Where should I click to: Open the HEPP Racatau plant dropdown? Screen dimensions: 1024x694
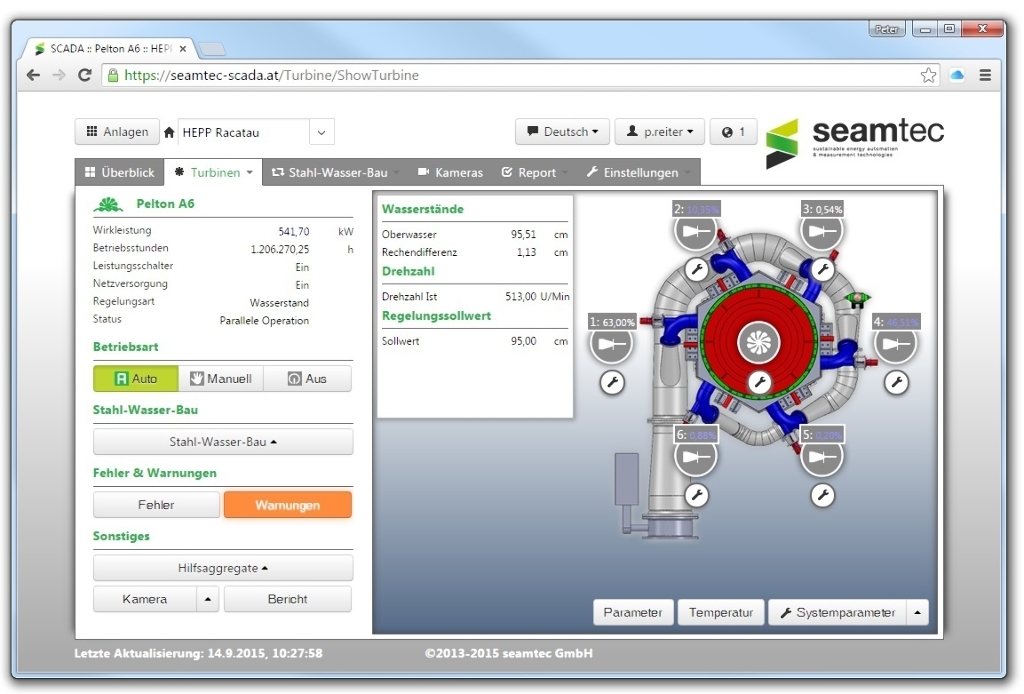tap(321, 132)
